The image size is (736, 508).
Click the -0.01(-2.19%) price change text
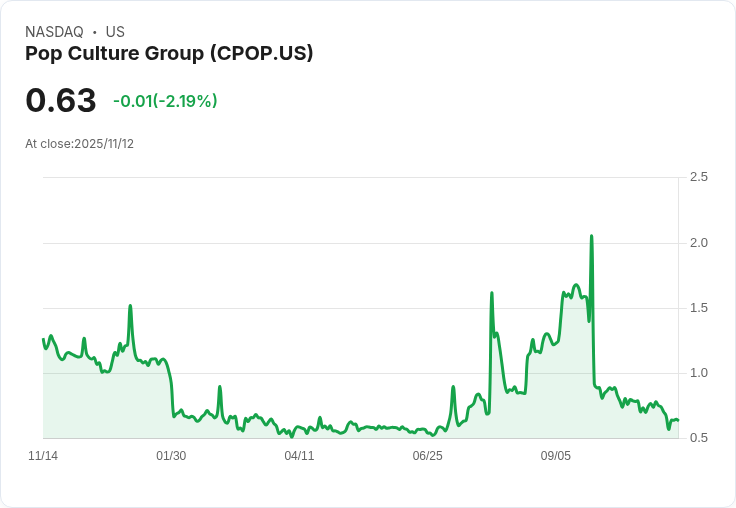pyautogui.click(x=165, y=101)
